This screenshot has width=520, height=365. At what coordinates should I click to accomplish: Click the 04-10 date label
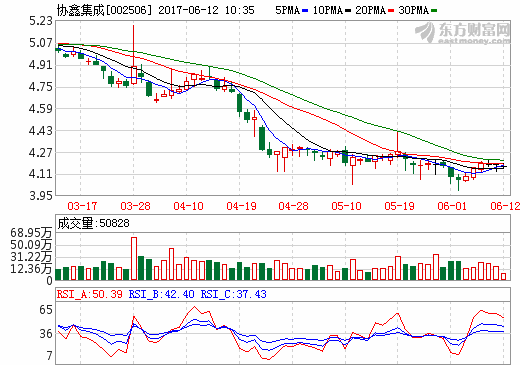tap(188, 206)
